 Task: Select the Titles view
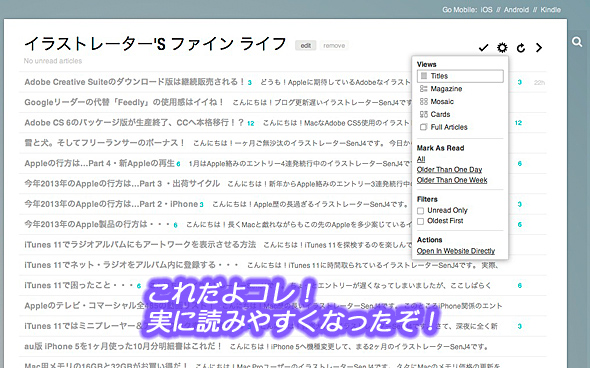(460, 76)
